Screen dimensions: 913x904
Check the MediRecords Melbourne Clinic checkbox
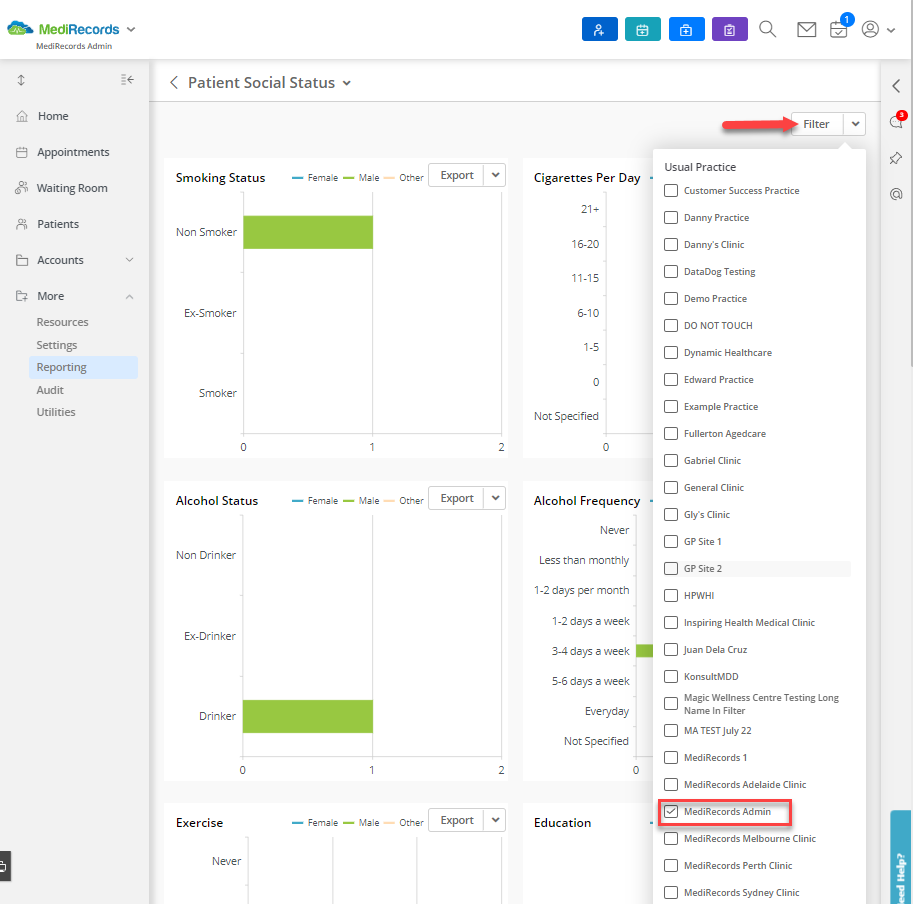pos(671,839)
